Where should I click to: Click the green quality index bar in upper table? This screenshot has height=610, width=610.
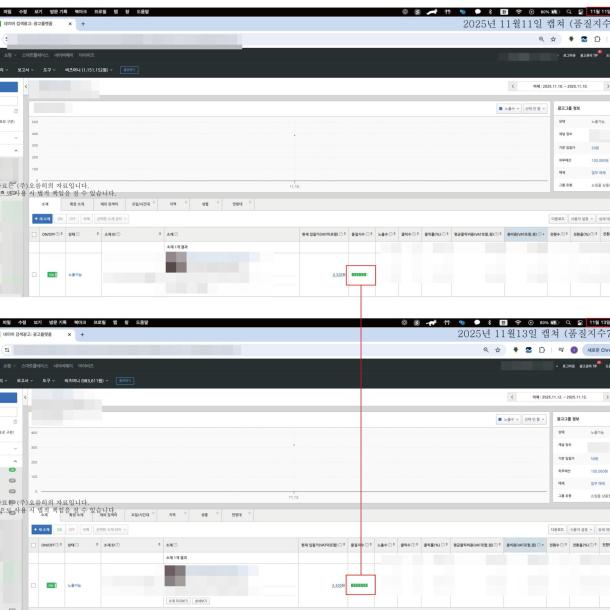point(360,273)
